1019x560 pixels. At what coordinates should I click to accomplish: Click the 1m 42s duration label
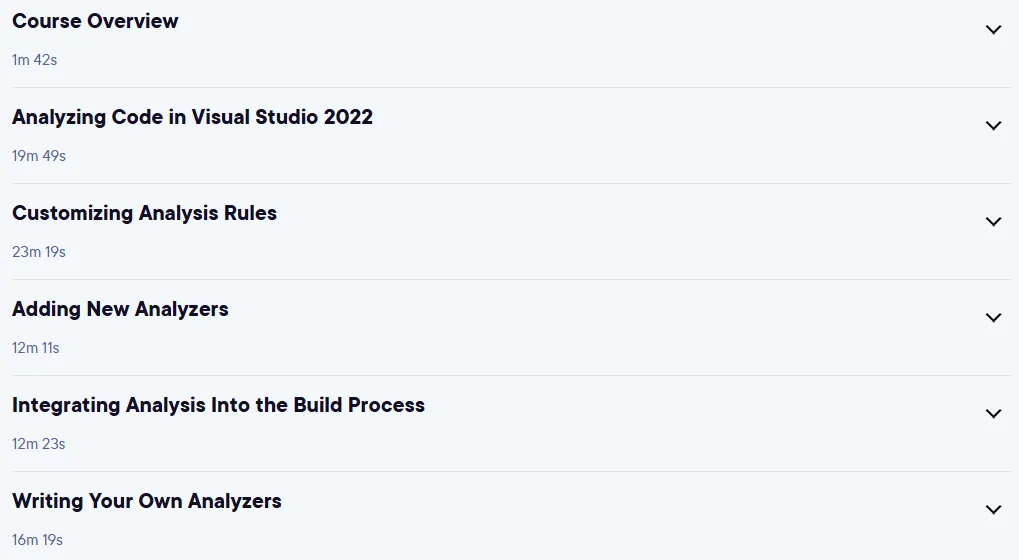click(x=34, y=60)
